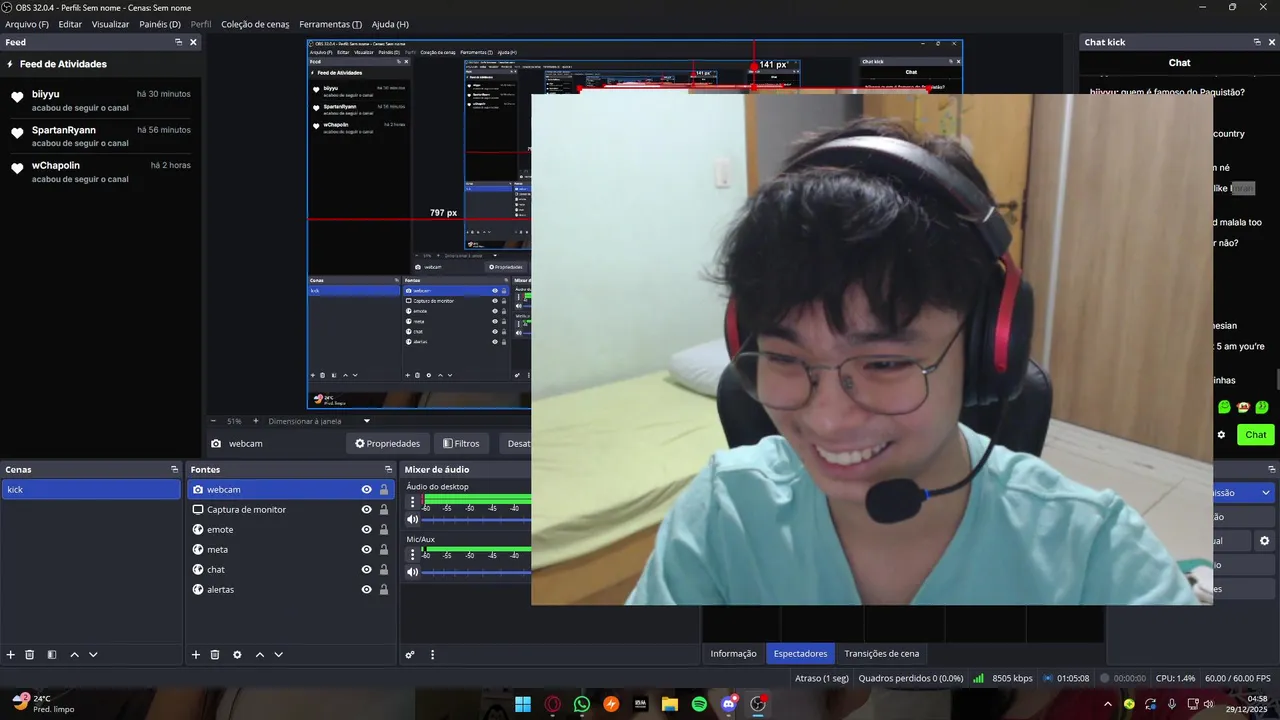
Task: Open virtual camera settings gear in controls
Action: (x=1264, y=541)
